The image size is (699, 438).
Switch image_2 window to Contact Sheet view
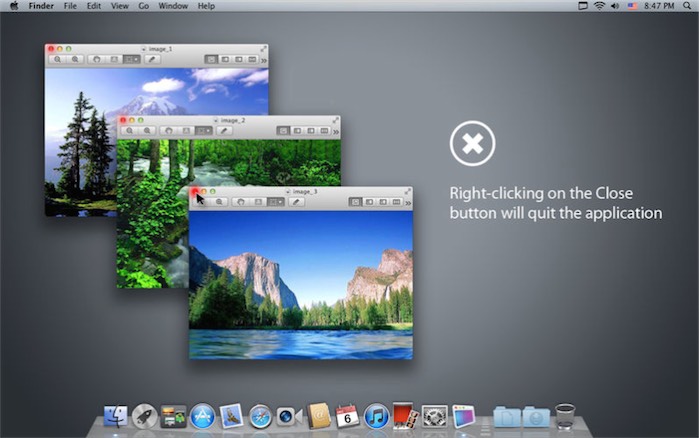(324, 131)
